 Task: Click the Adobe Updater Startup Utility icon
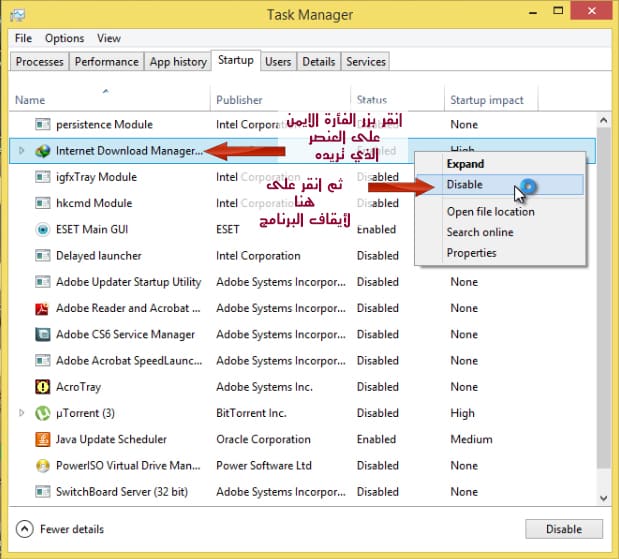coord(42,282)
